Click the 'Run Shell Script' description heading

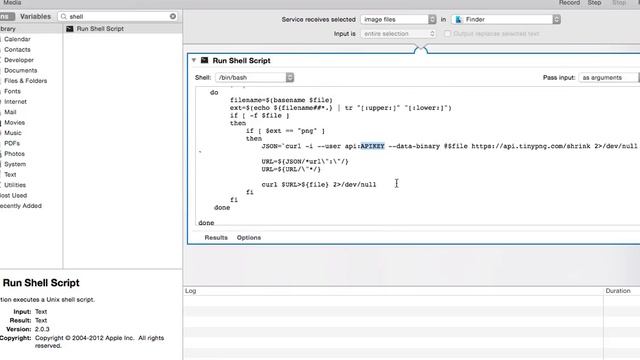(x=41, y=283)
